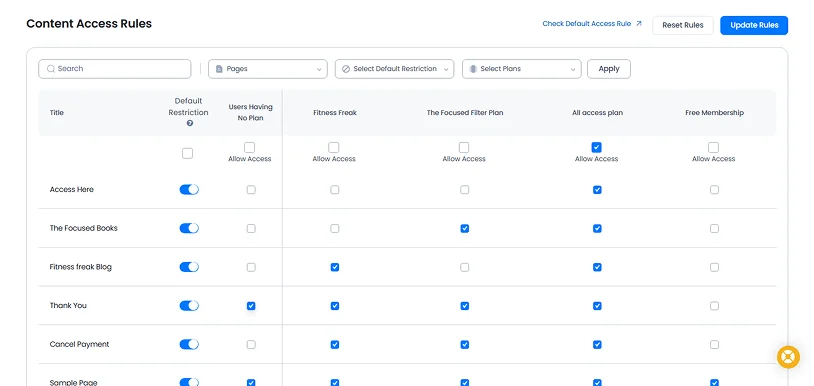Click The Focused Filter Plan column header
This screenshot has height=386, width=814.
pos(465,113)
